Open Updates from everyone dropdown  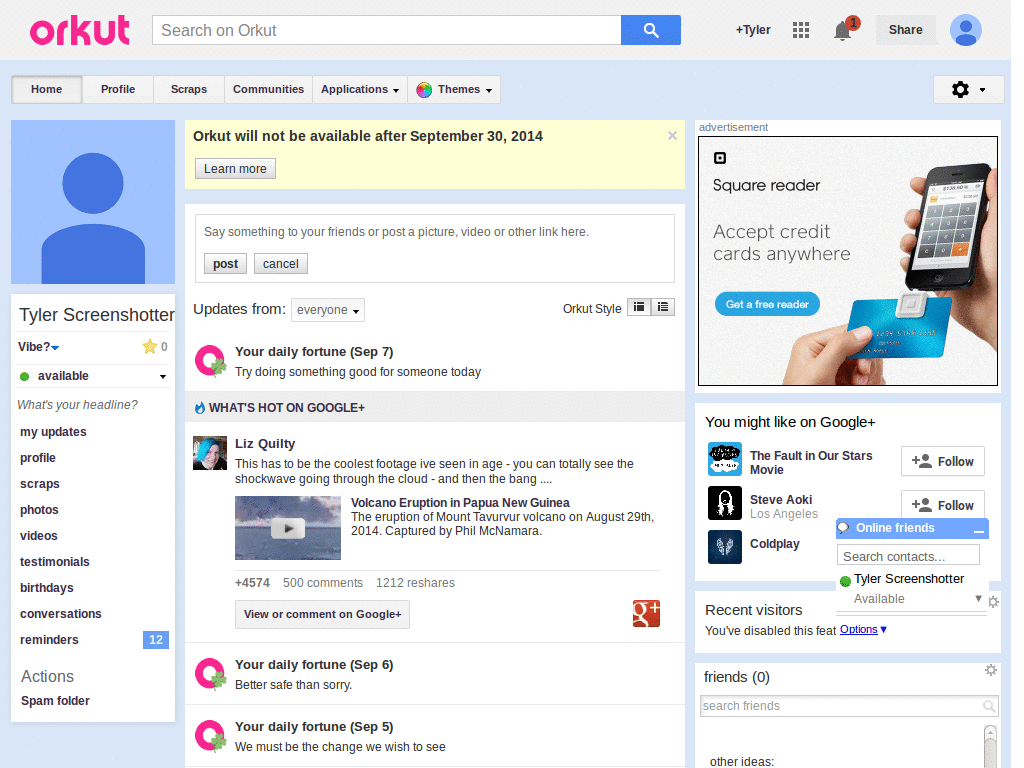(328, 310)
